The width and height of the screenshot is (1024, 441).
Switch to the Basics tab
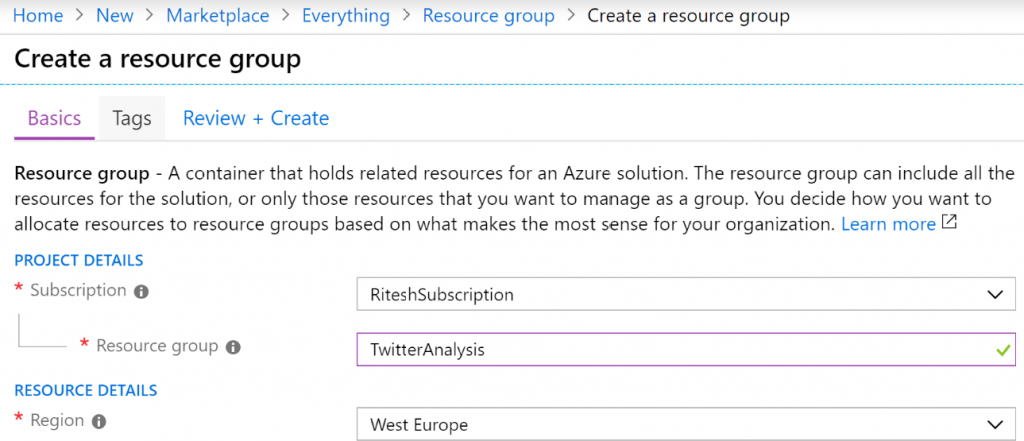[x=54, y=118]
